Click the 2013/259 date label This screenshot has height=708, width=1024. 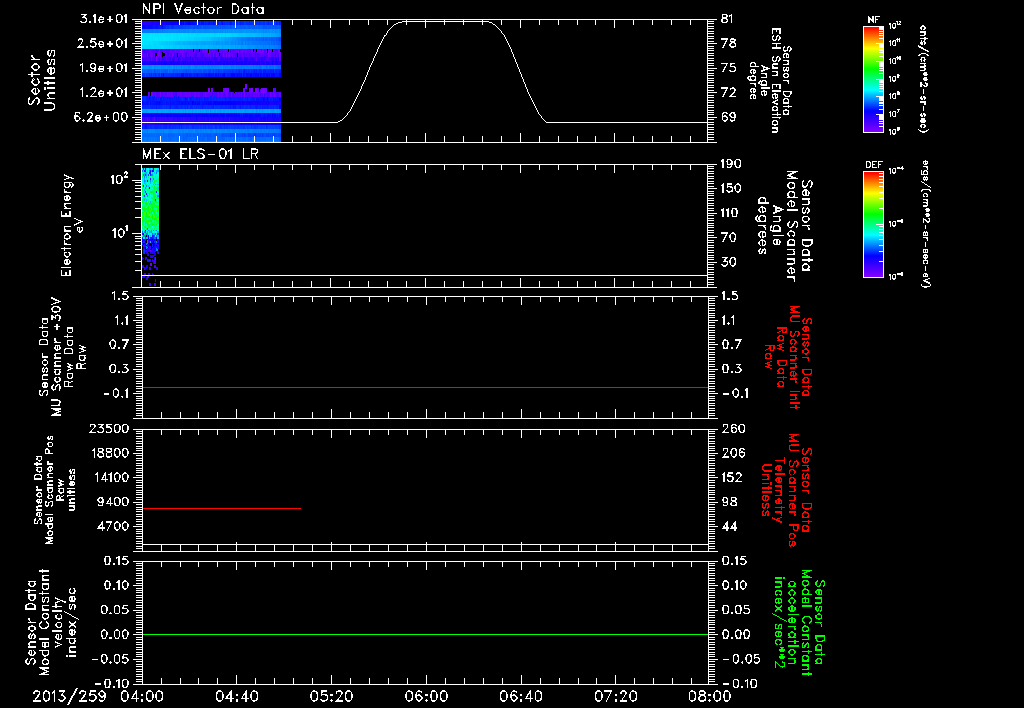coord(69,696)
